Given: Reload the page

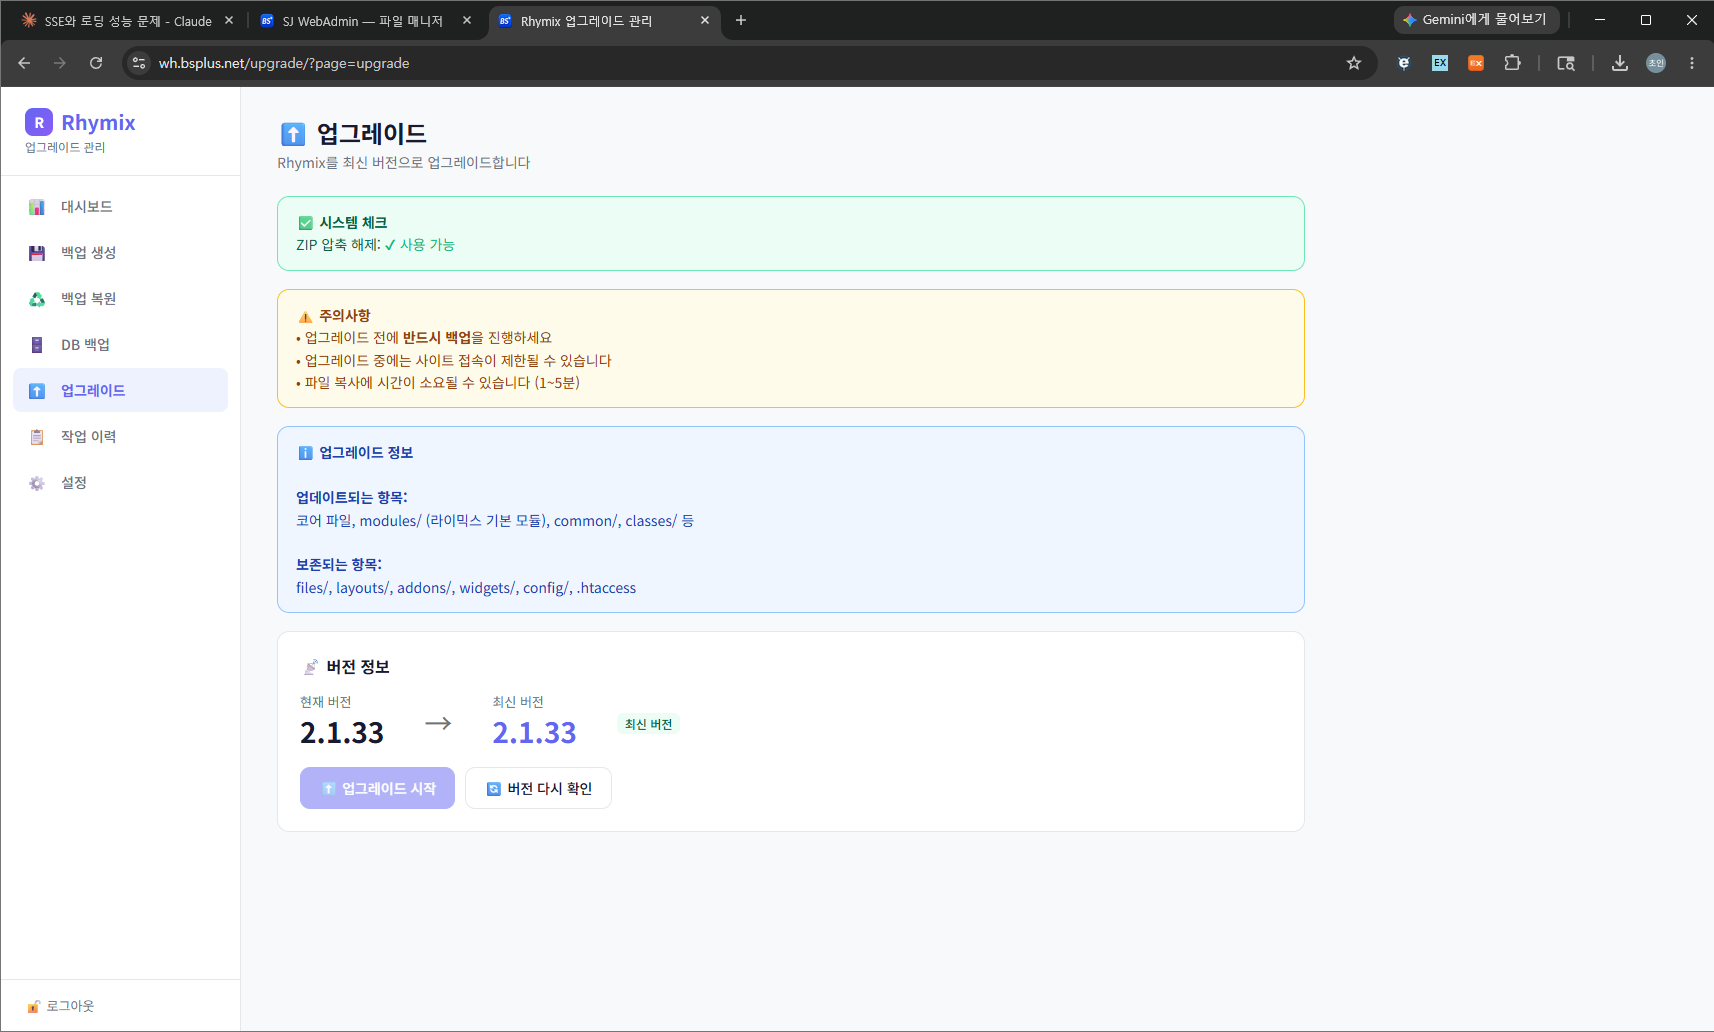Looking at the screenshot, I should click(x=96, y=63).
